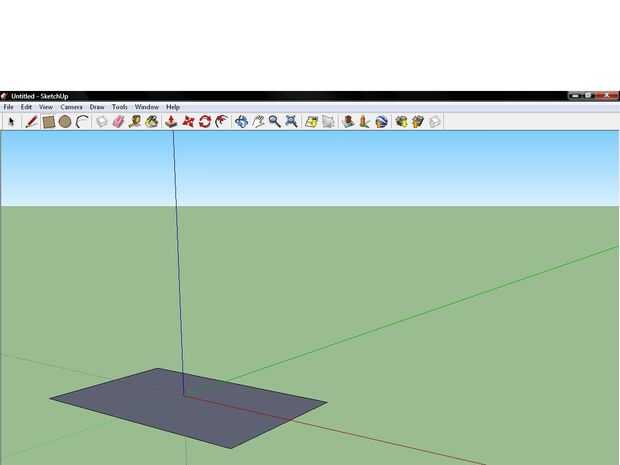The image size is (620, 465).
Task: Click the SketchUp icon in the title bar
Action: point(4,96)
